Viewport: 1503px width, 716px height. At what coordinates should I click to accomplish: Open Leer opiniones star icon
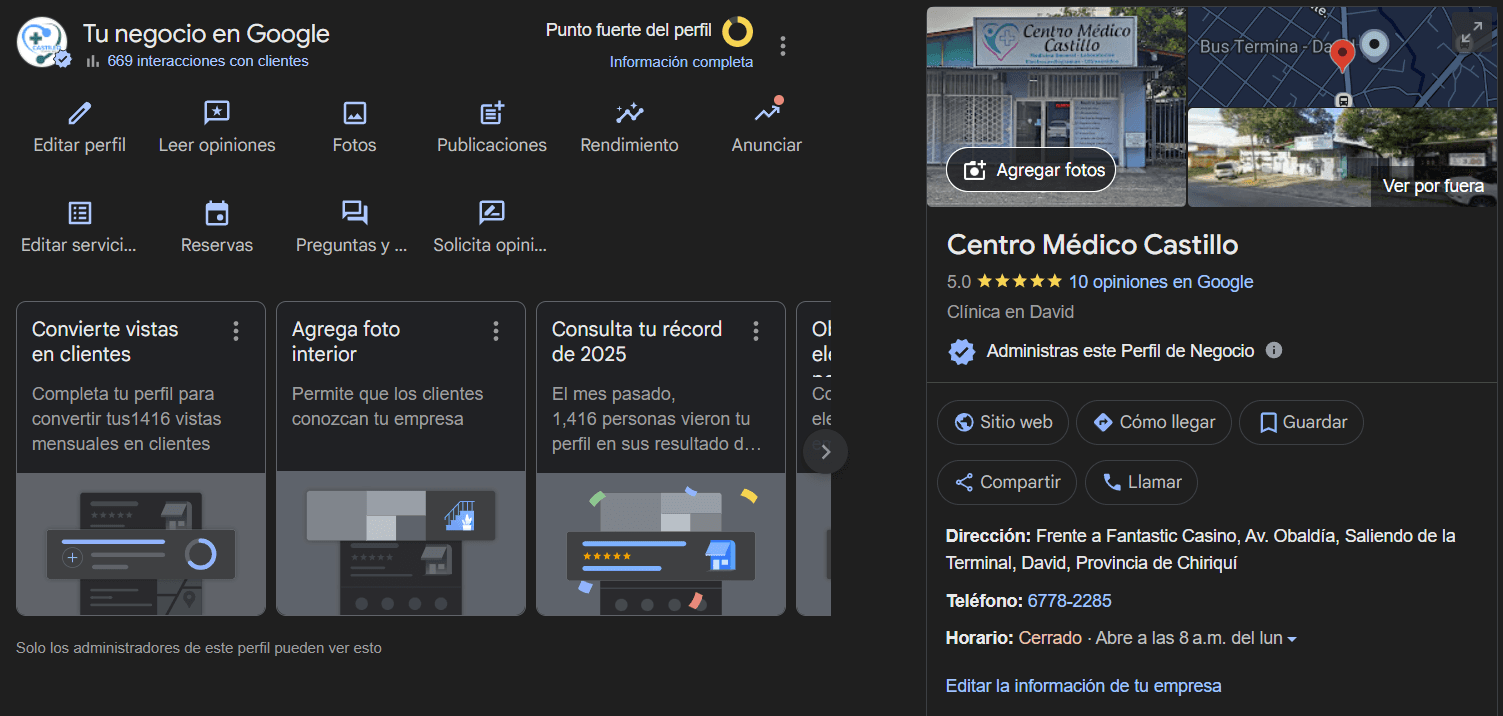tap(217, 113)
